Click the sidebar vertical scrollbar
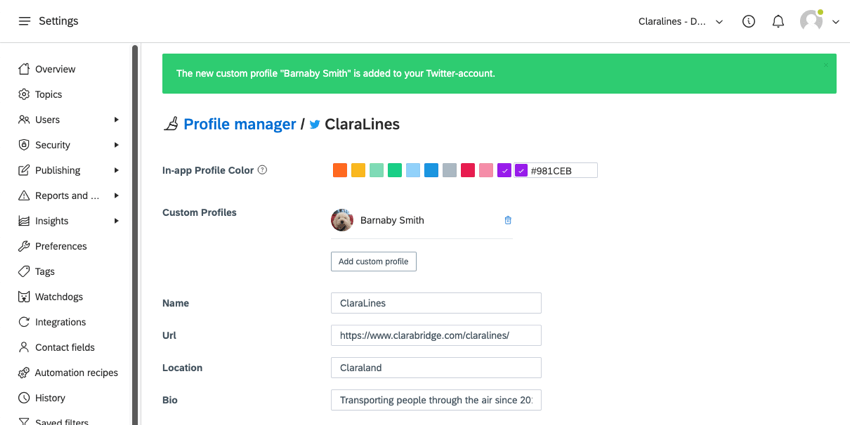The height and width of the screenshot is (425, 850). pyautogui.click(x=135, y=235)
